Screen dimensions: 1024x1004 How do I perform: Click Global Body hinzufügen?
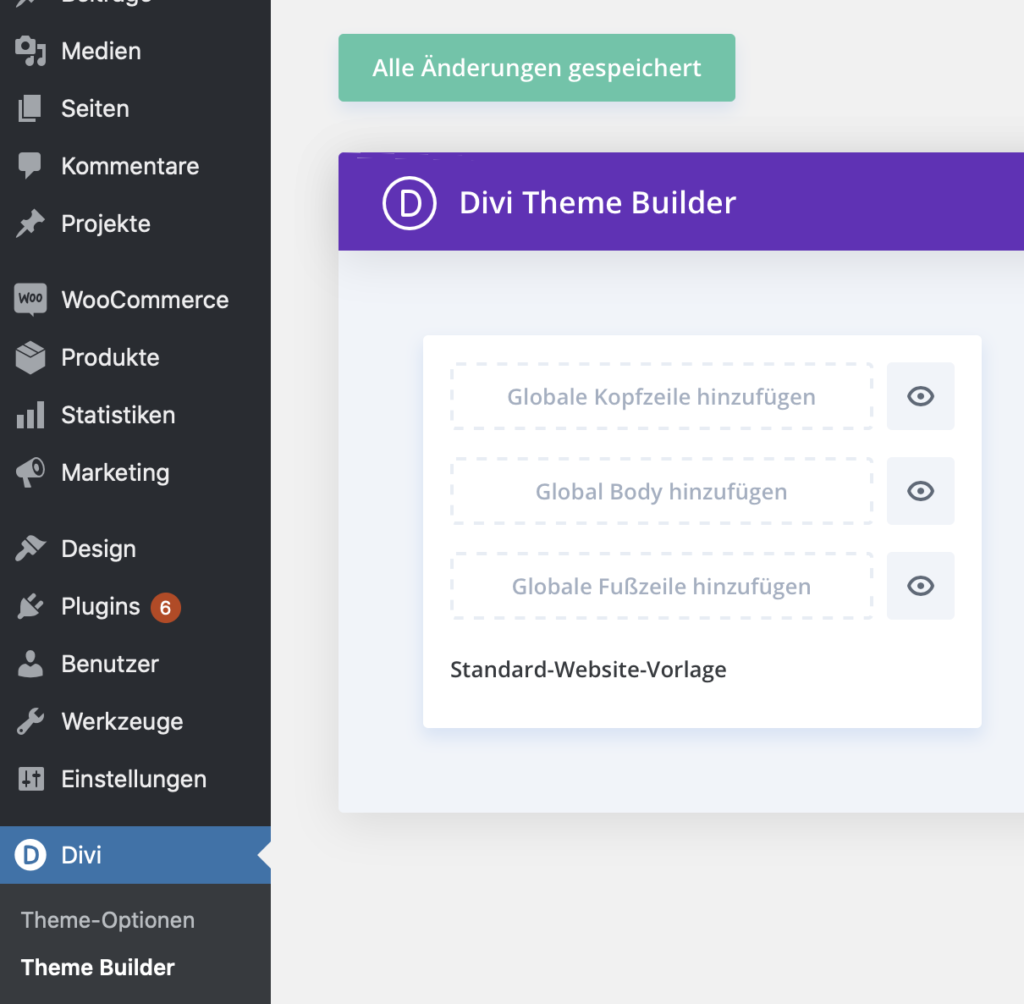click(662, 491)
